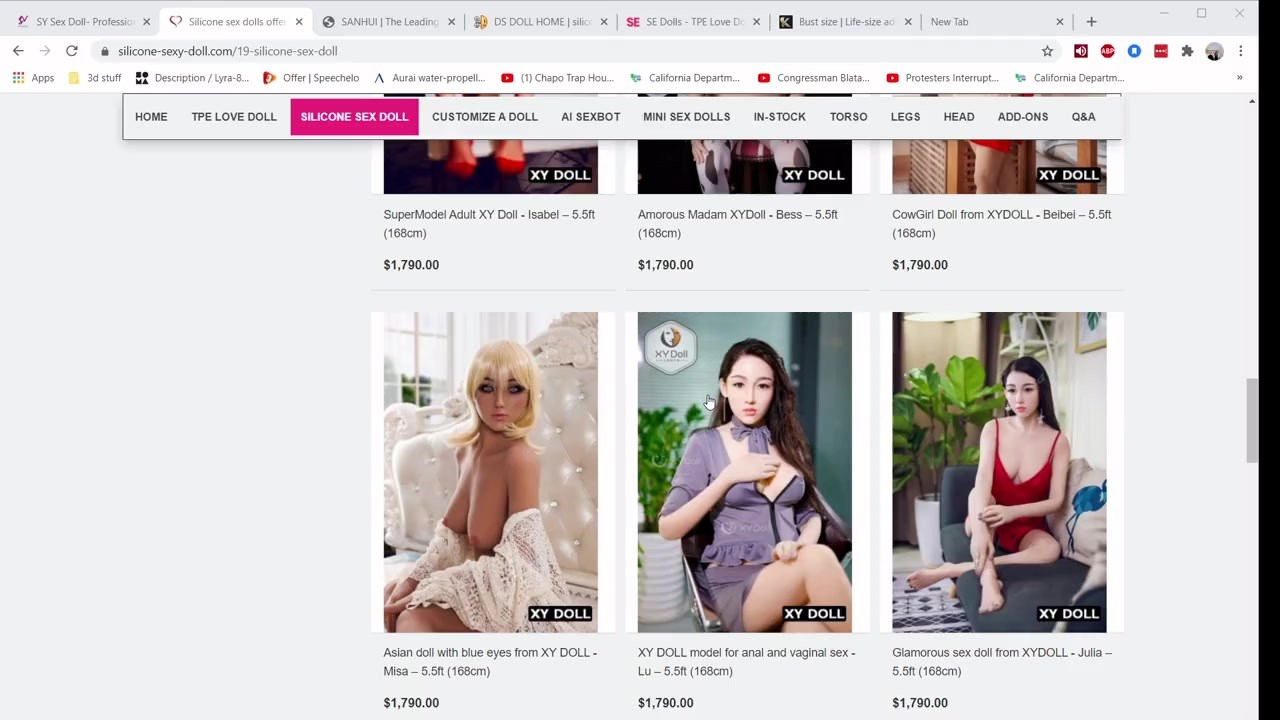Screen dimensions: 1280x720
Task: Open the Extensions puzzle-piece menu
Action: tap(1187, 51)
